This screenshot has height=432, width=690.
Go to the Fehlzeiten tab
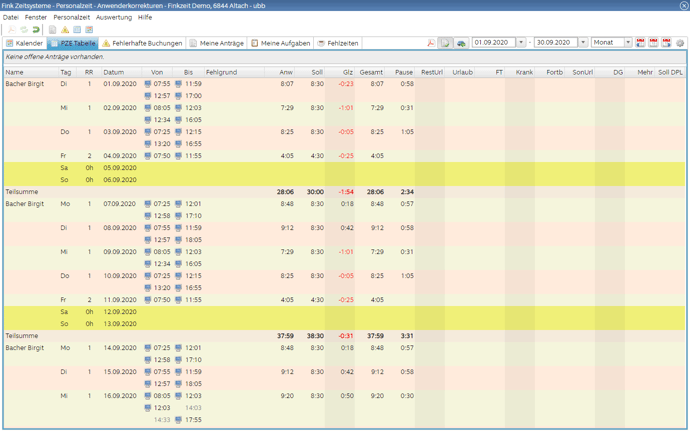(338, 43)
